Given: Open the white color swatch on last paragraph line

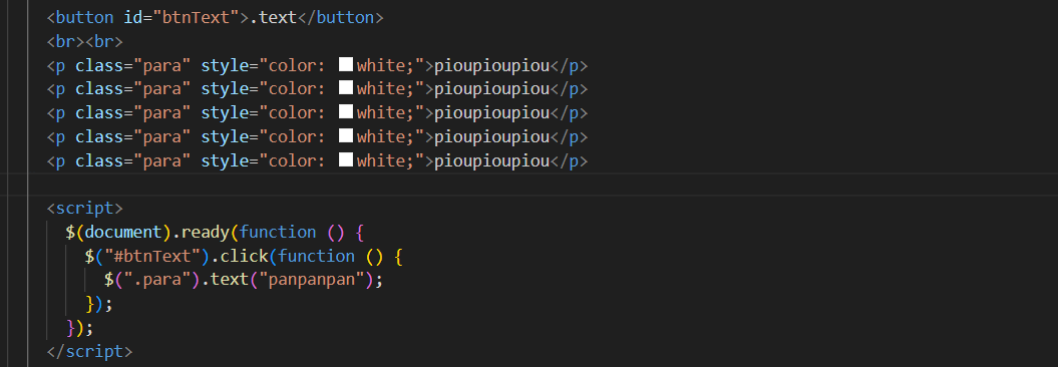Looking at the screenshot, I should tap(345, 161).
